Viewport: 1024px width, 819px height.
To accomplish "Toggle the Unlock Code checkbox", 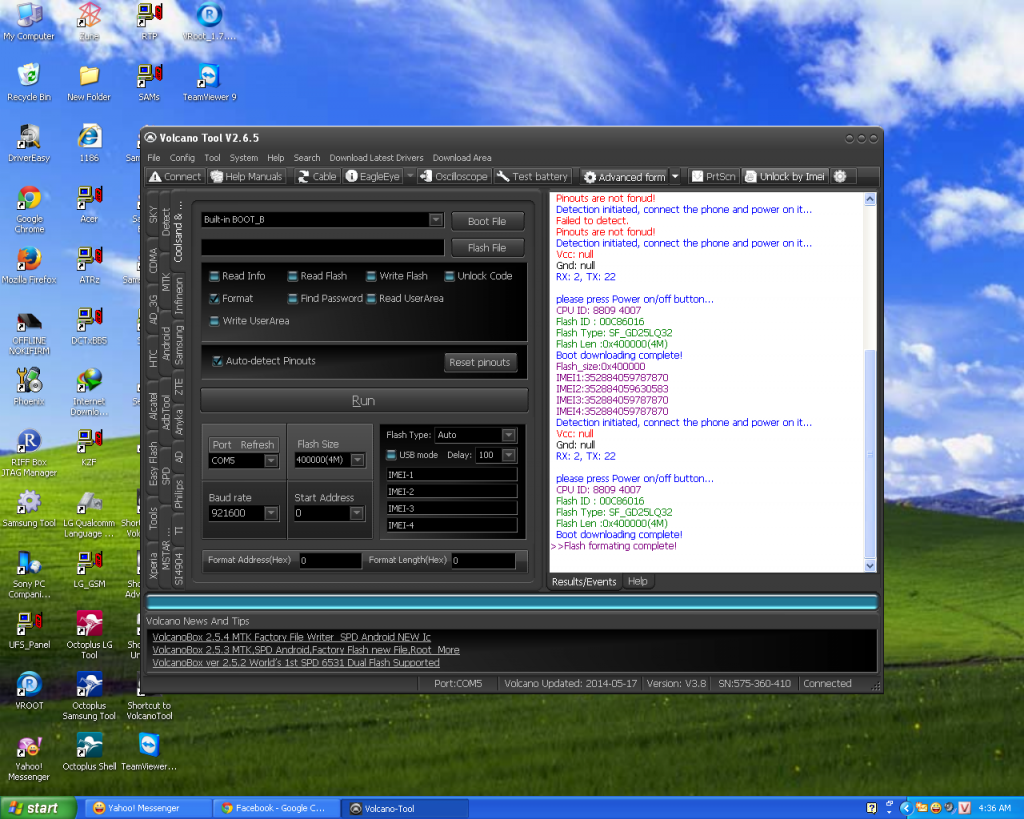I will tap(449, 276).
